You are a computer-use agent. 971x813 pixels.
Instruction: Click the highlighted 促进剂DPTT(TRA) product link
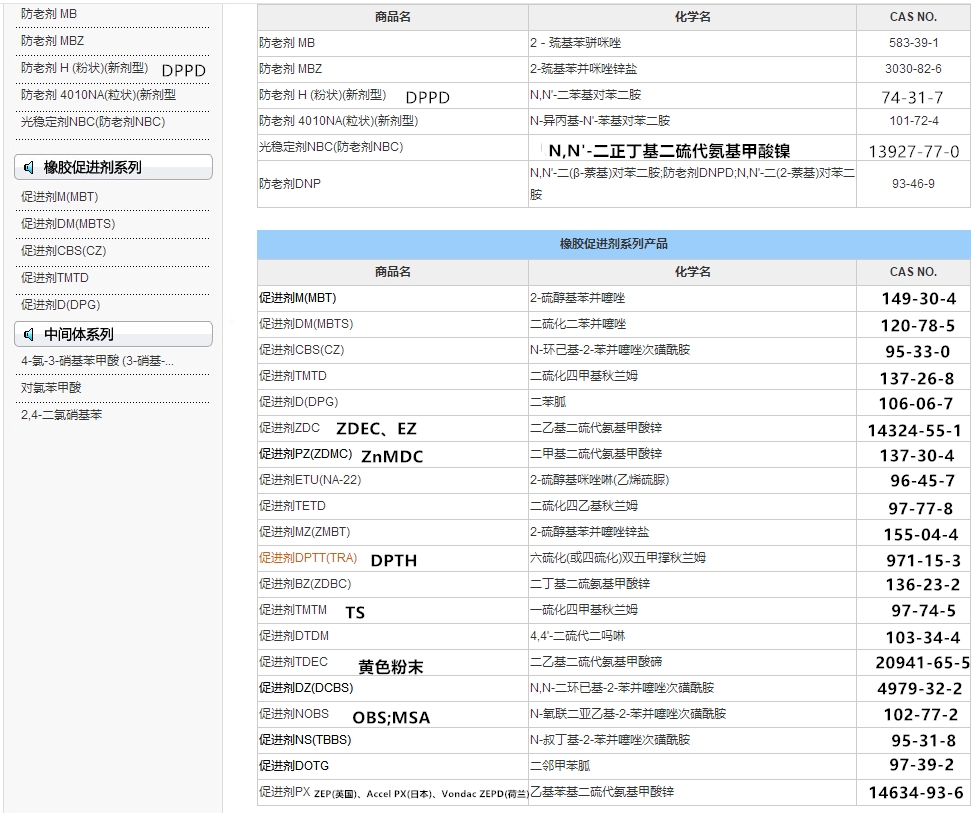pos(307,558)
